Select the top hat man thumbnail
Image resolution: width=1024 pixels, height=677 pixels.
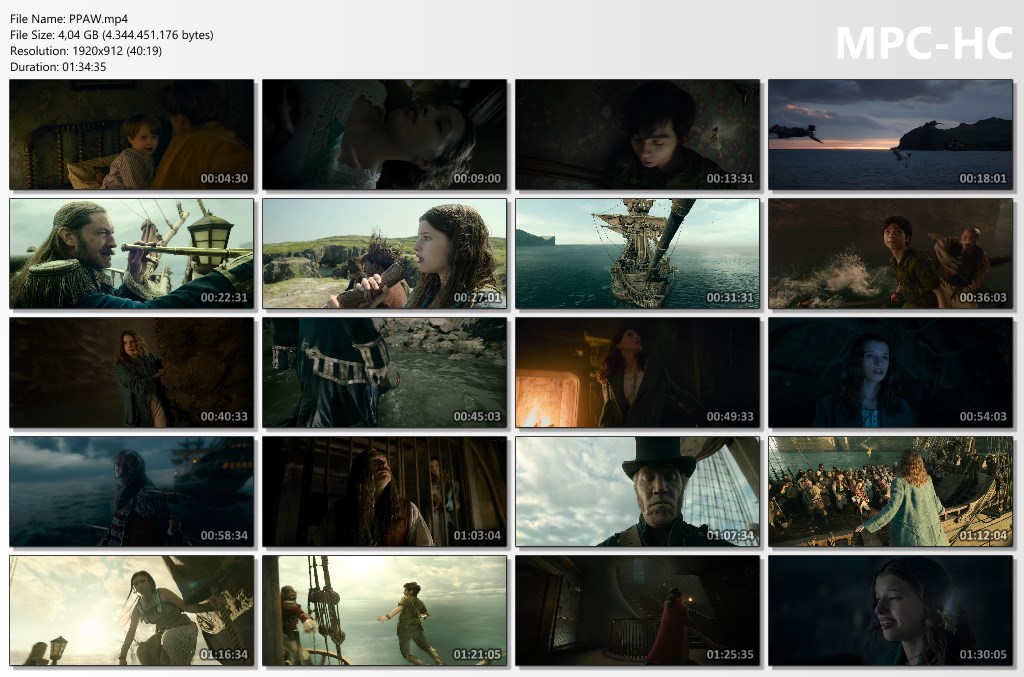[x=637, y=492]
